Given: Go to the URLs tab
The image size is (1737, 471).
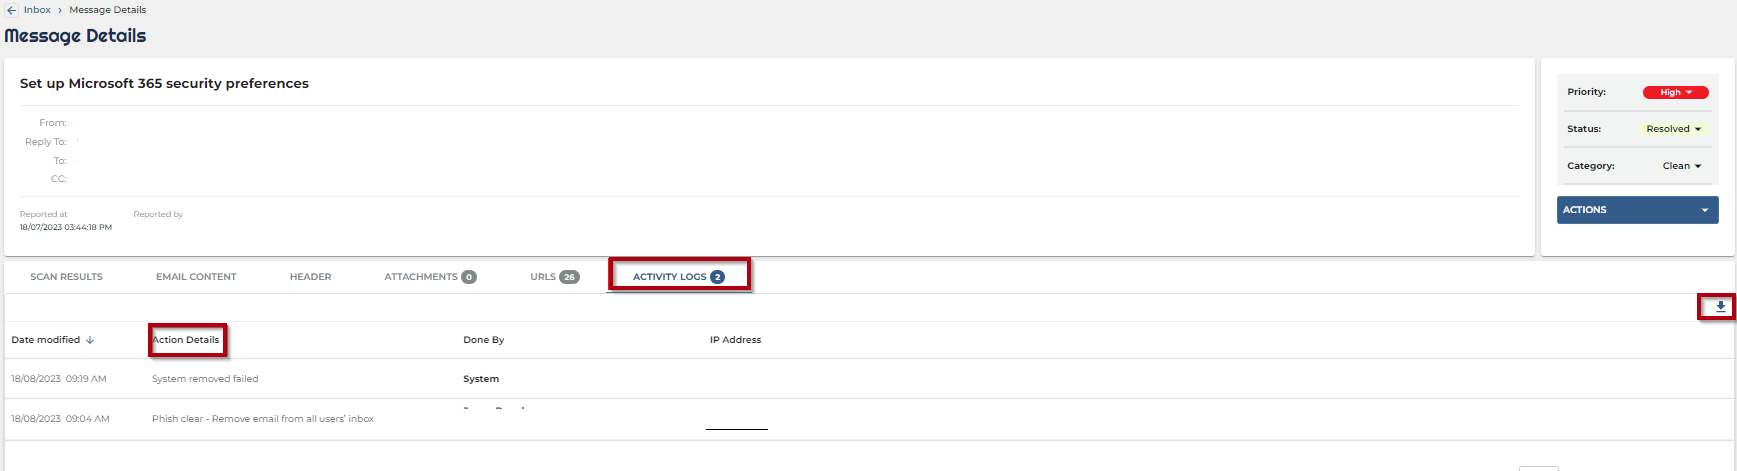Looking at the screenshot, I should point(554,277).
